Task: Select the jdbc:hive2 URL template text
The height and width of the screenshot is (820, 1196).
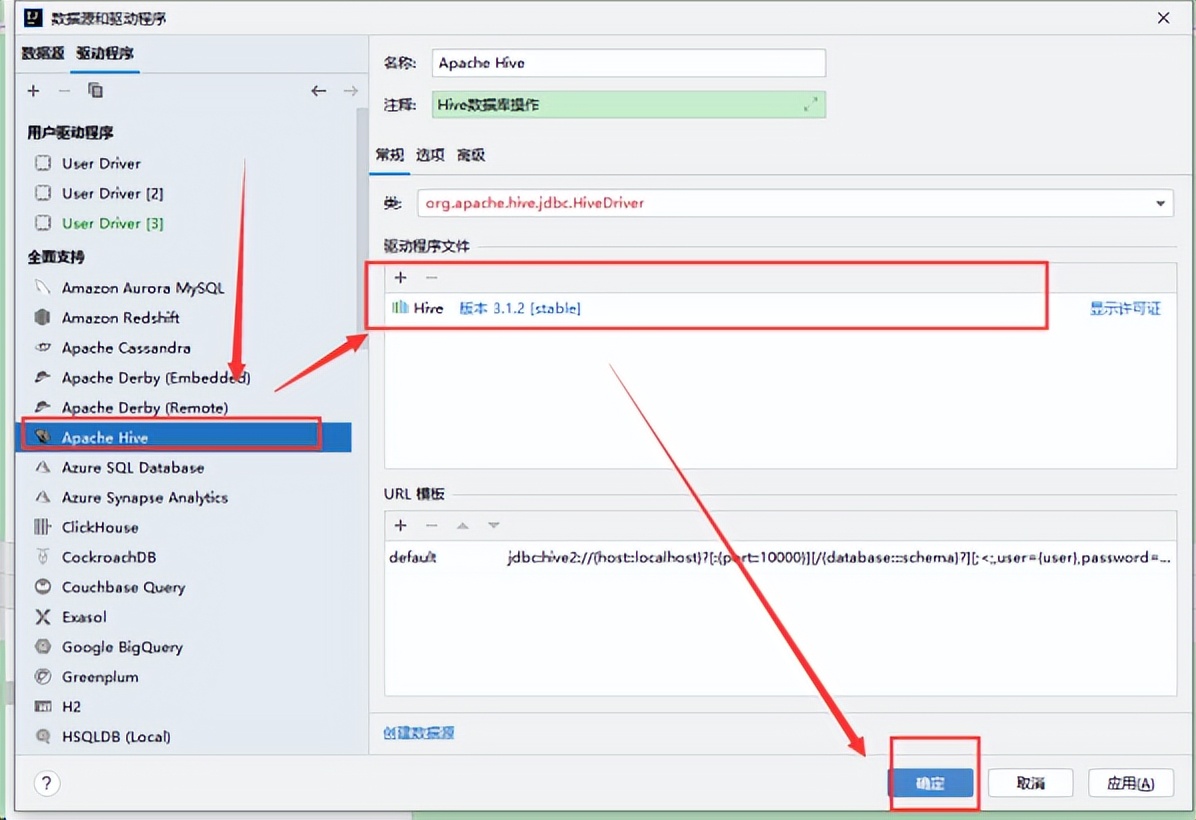Action: pyautogui.click(x=838, y=558)
